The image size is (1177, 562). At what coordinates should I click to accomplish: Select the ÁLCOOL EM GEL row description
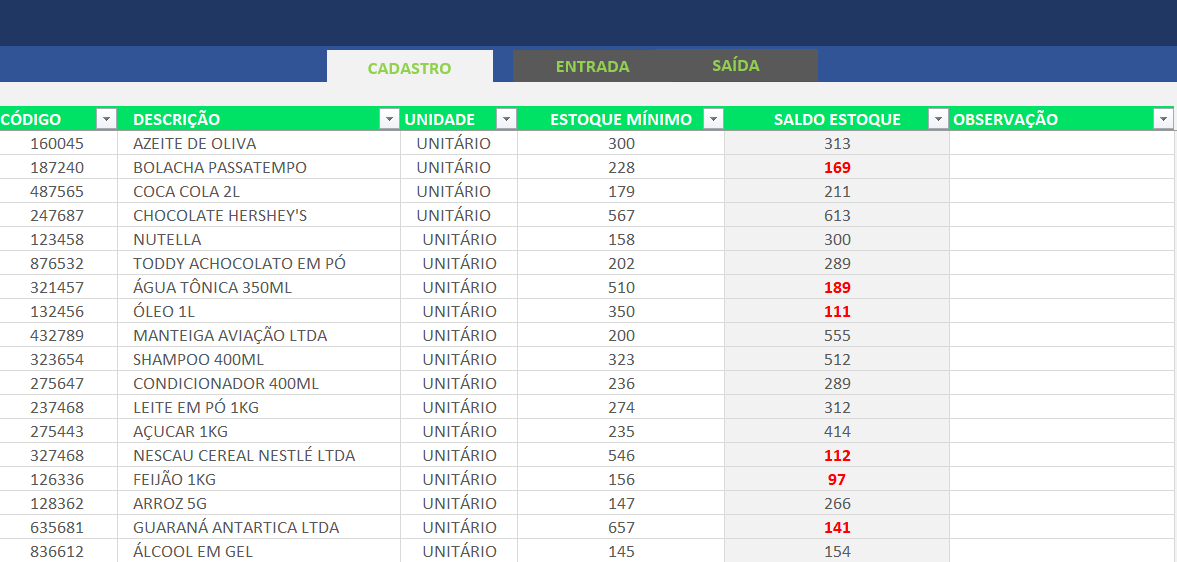point(193,551)
